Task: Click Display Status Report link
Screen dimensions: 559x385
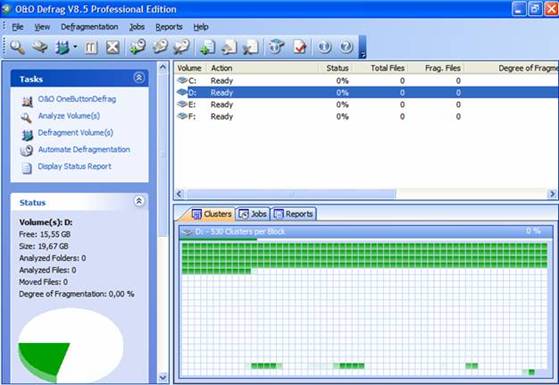Action: [x=75, y=166]
